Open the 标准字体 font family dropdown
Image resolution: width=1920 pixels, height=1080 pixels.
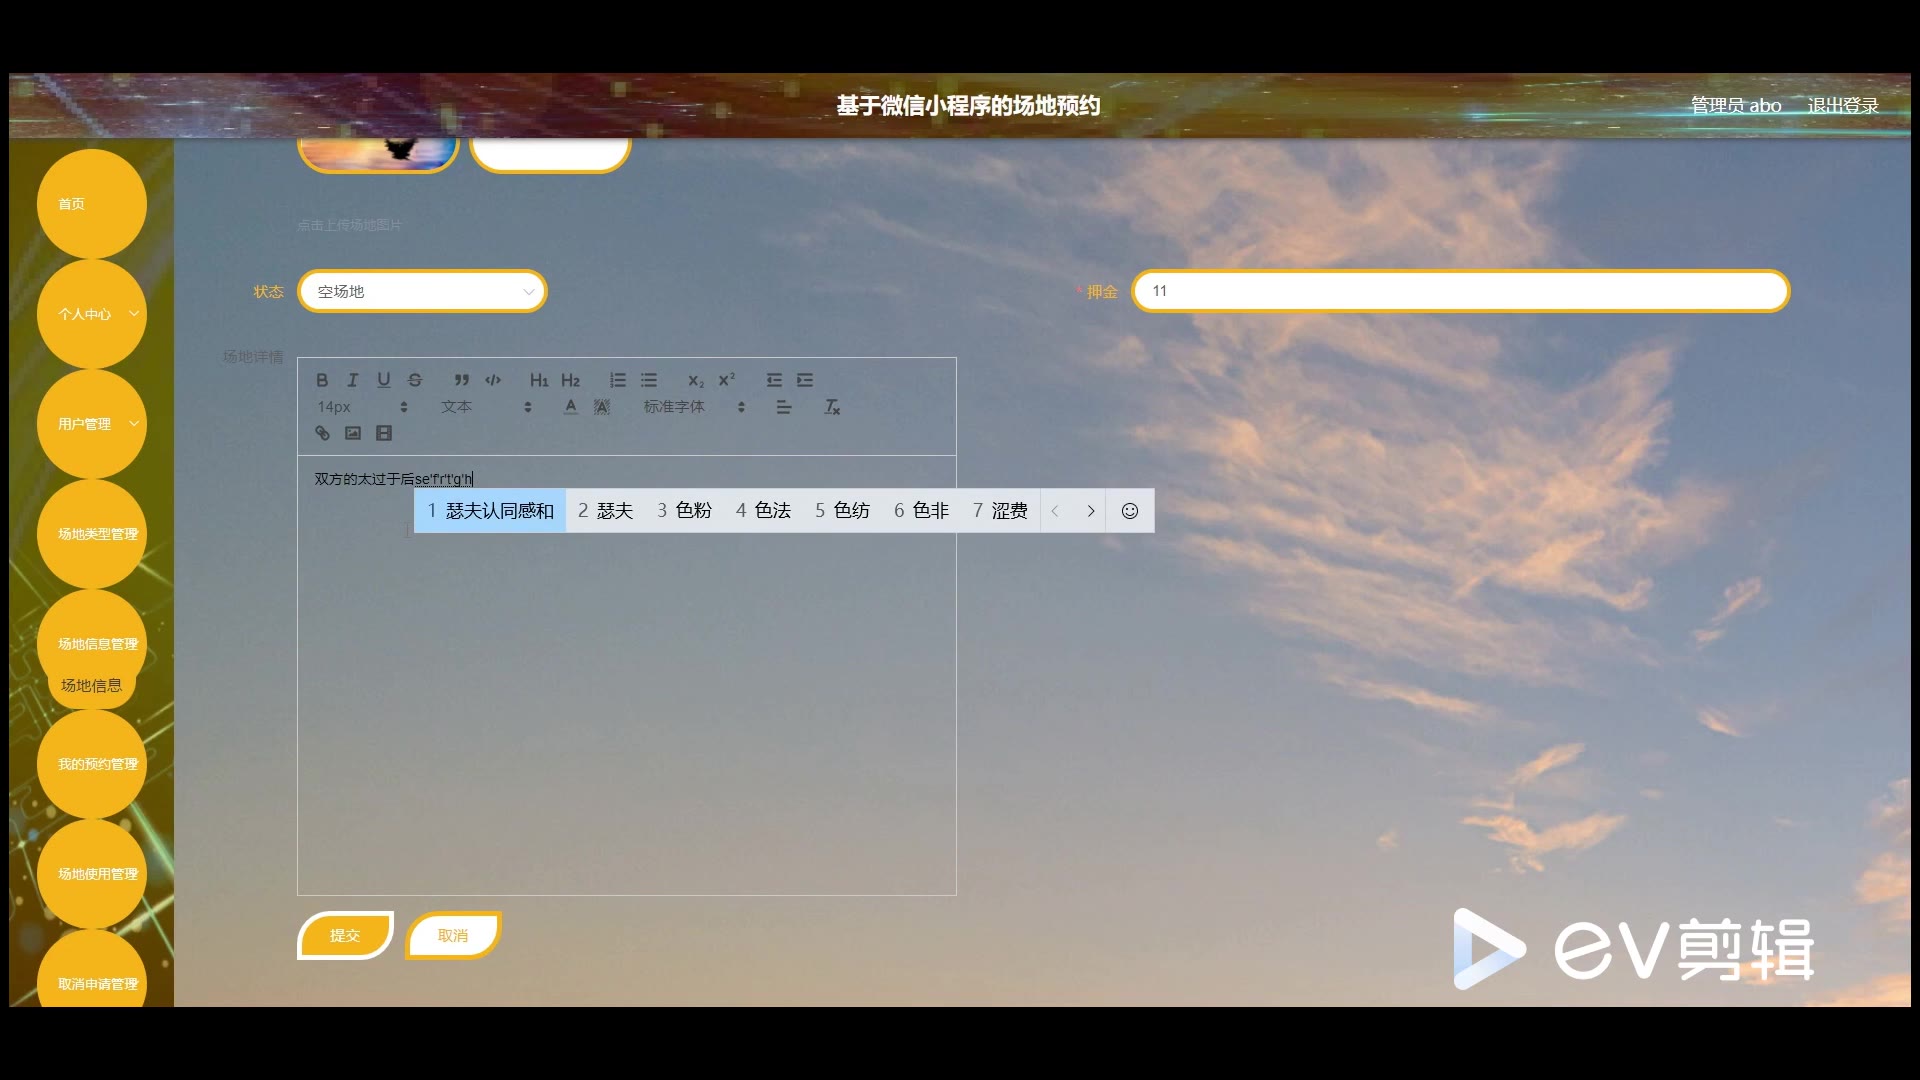click(694, 407)
